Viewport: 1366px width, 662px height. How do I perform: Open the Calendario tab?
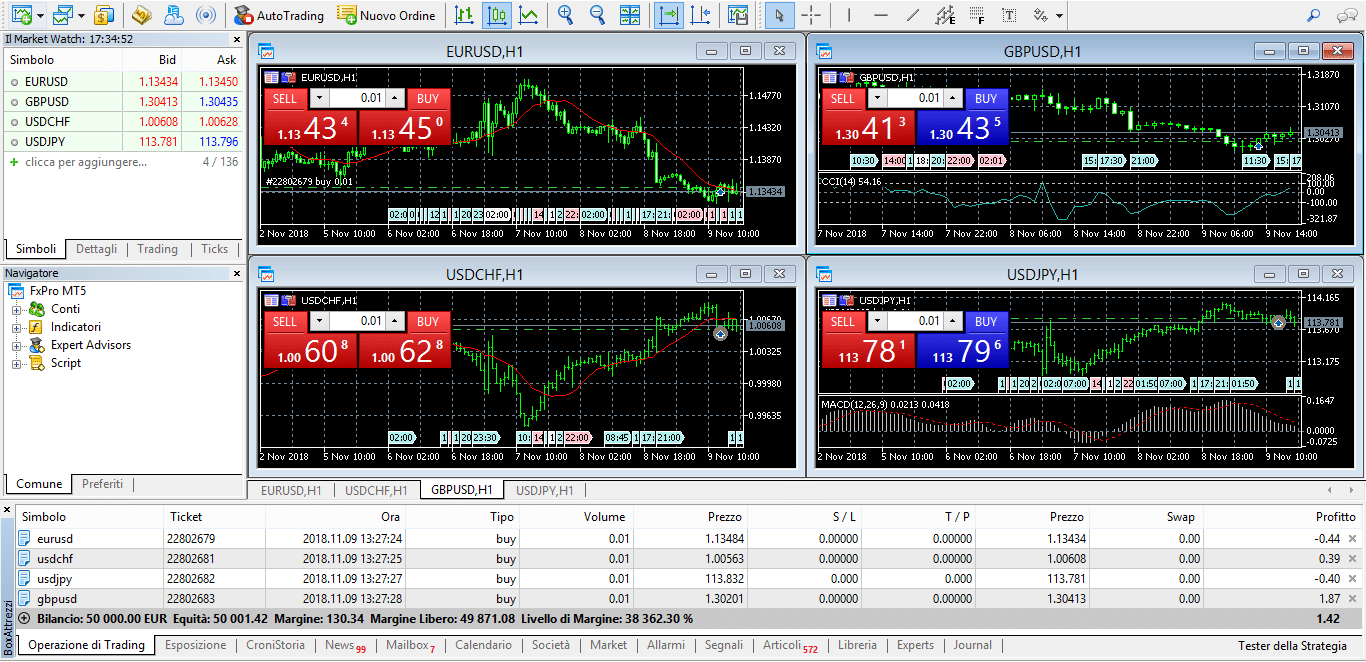(484, 645)
